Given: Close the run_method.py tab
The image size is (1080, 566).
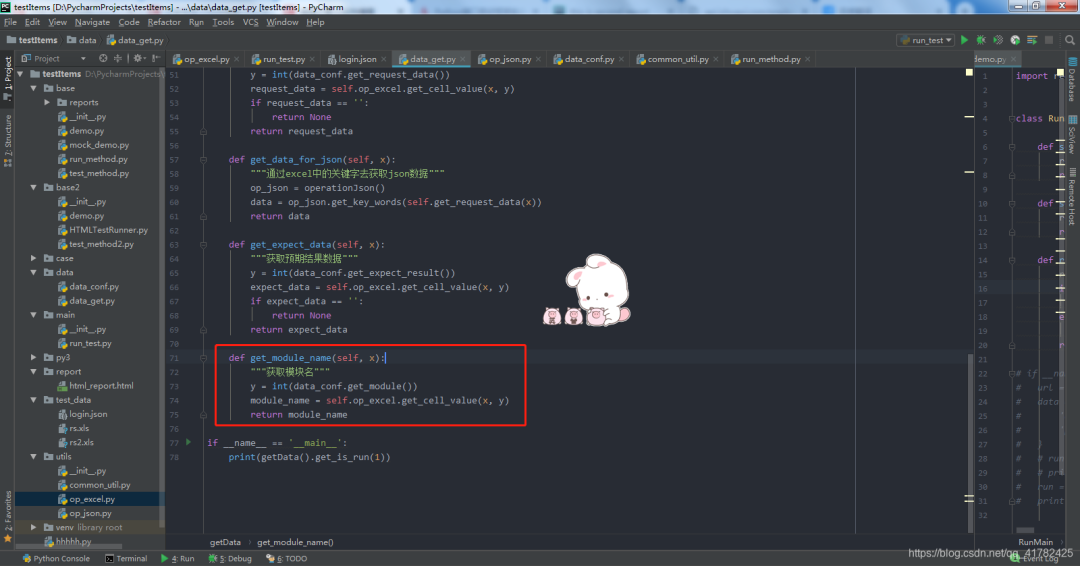Looking at the screenshot, I should 808,59.
